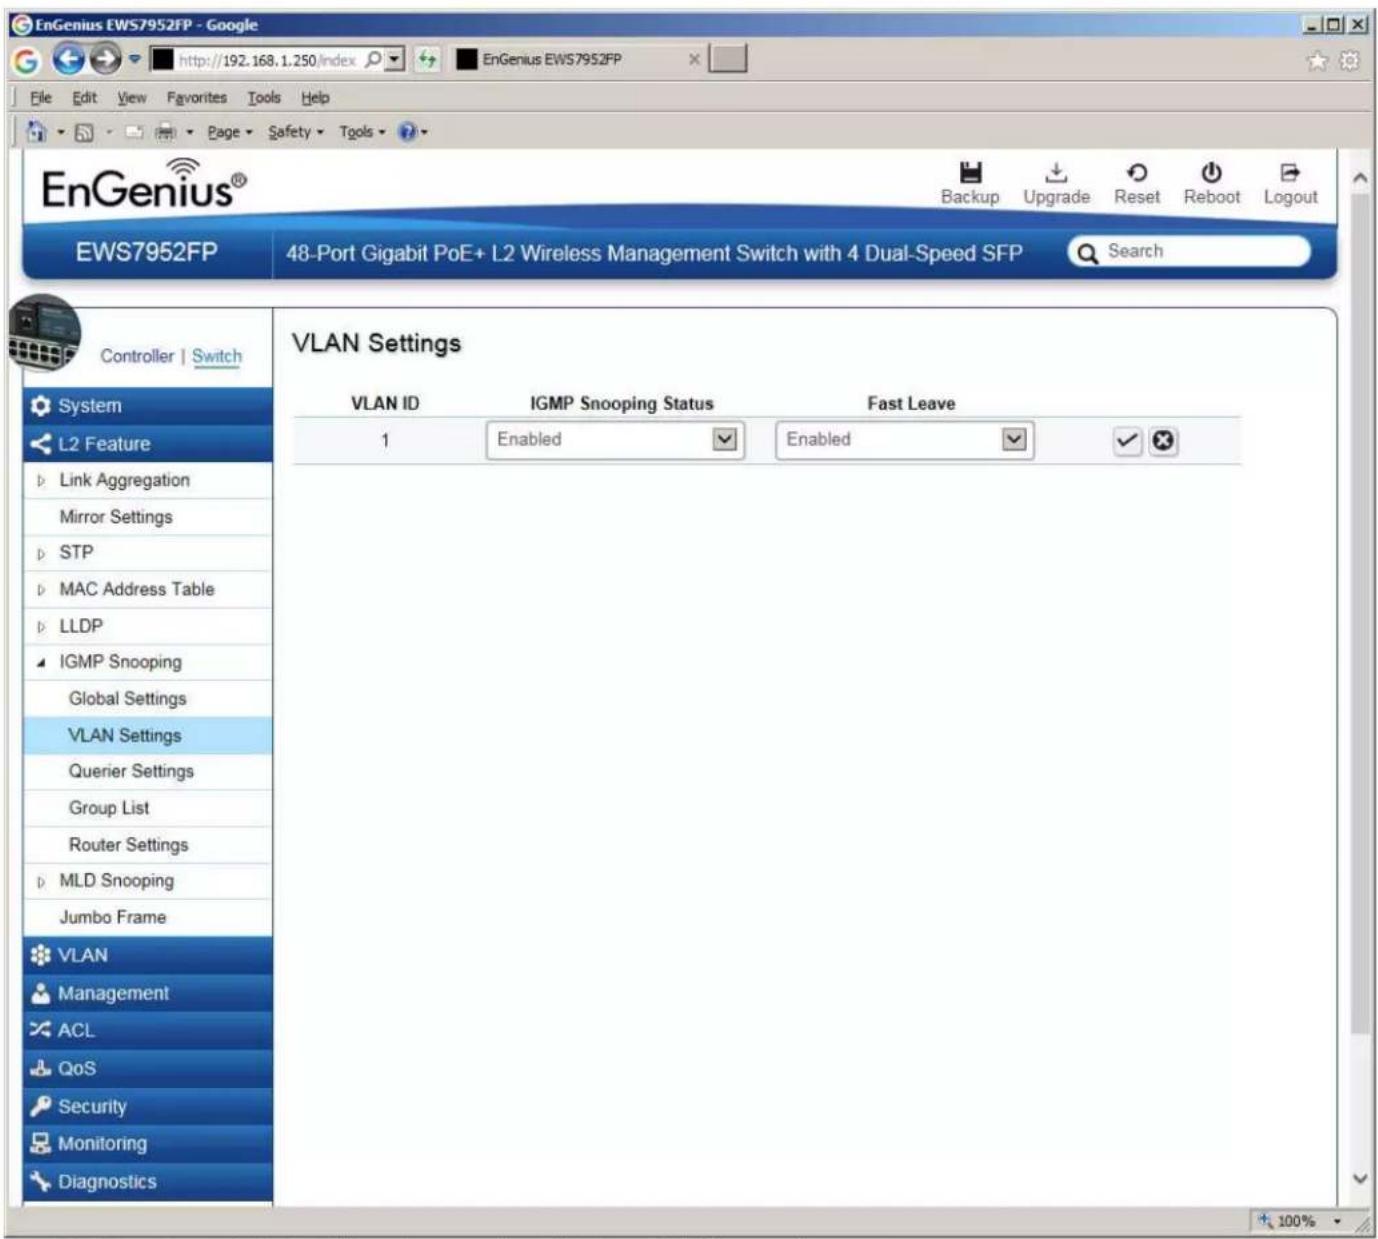Open the Safety dropdown in the command bar

tap(296, 132)
